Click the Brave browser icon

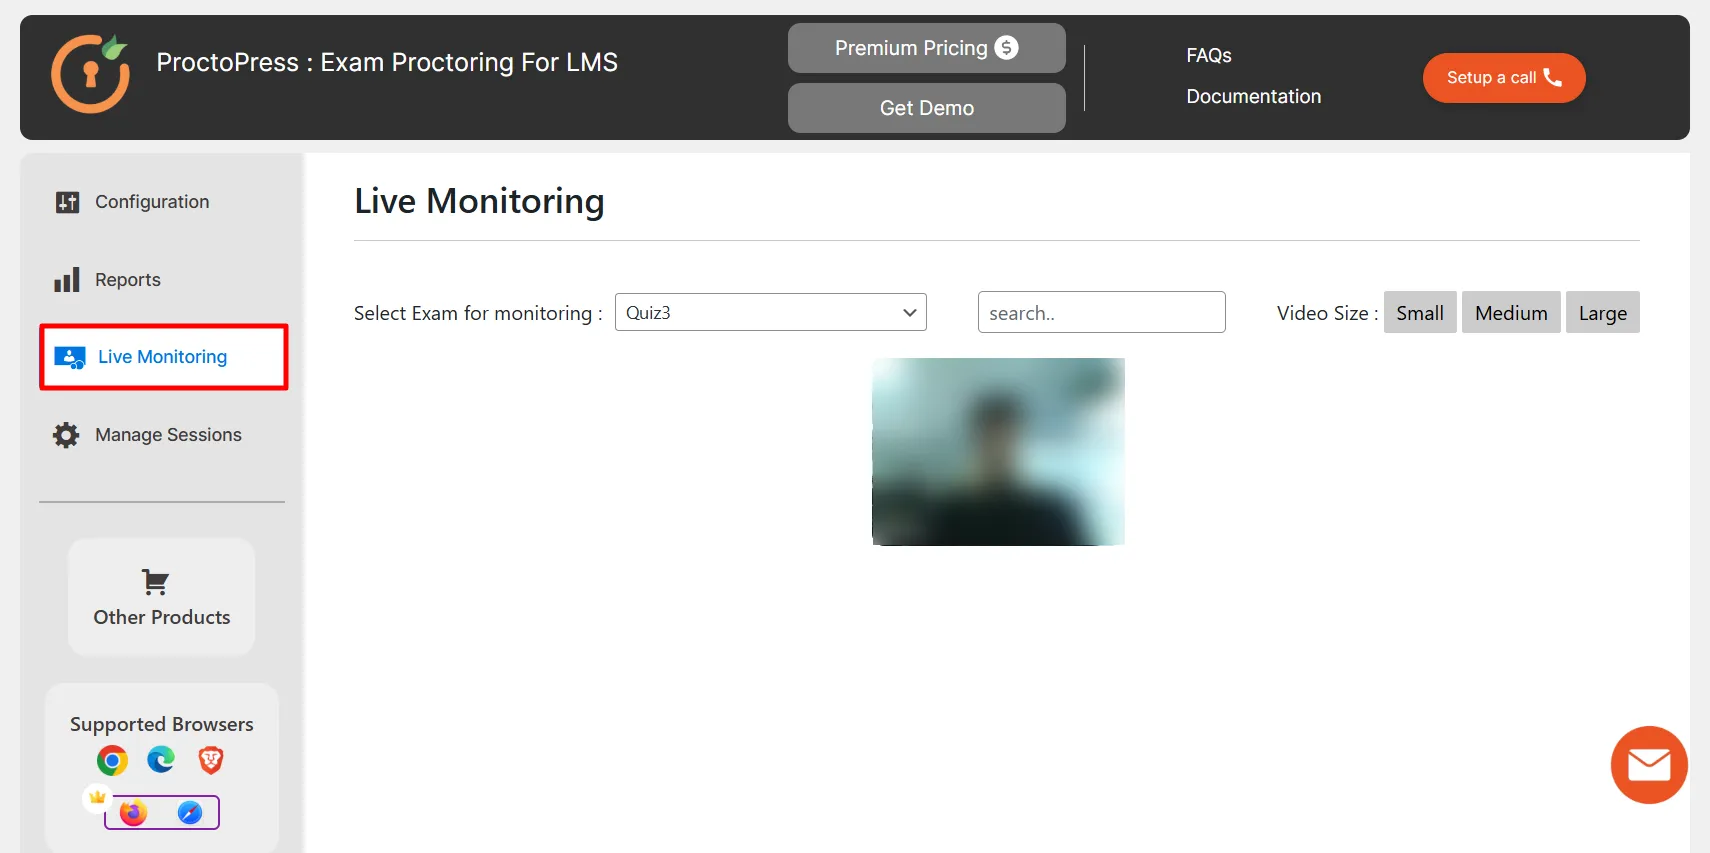click(x=210, y=761)
